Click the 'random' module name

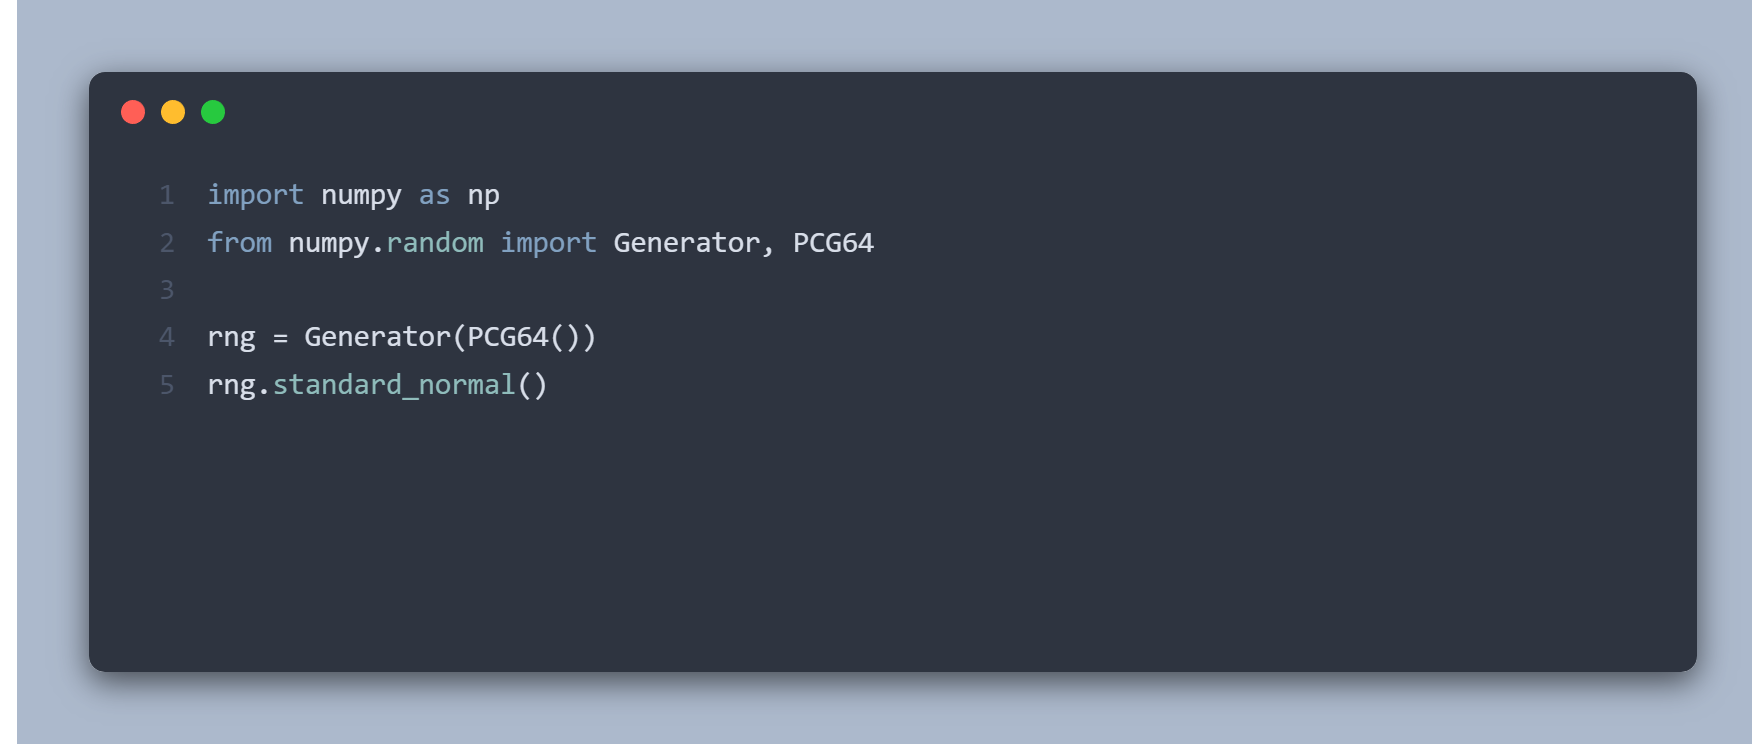[x=435, y=243]
